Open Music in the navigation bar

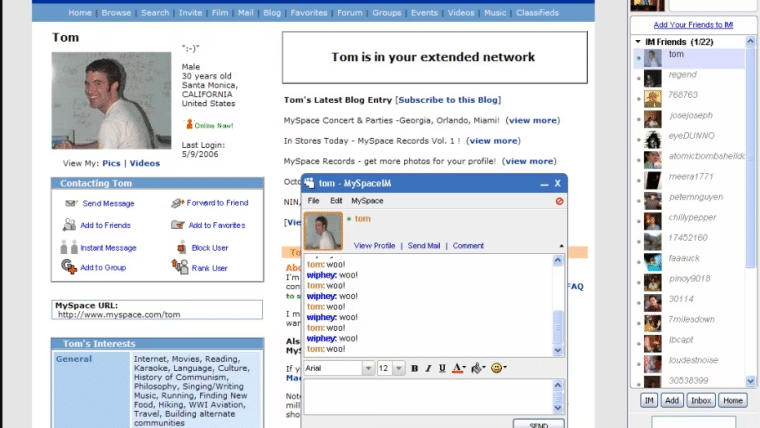495,13
